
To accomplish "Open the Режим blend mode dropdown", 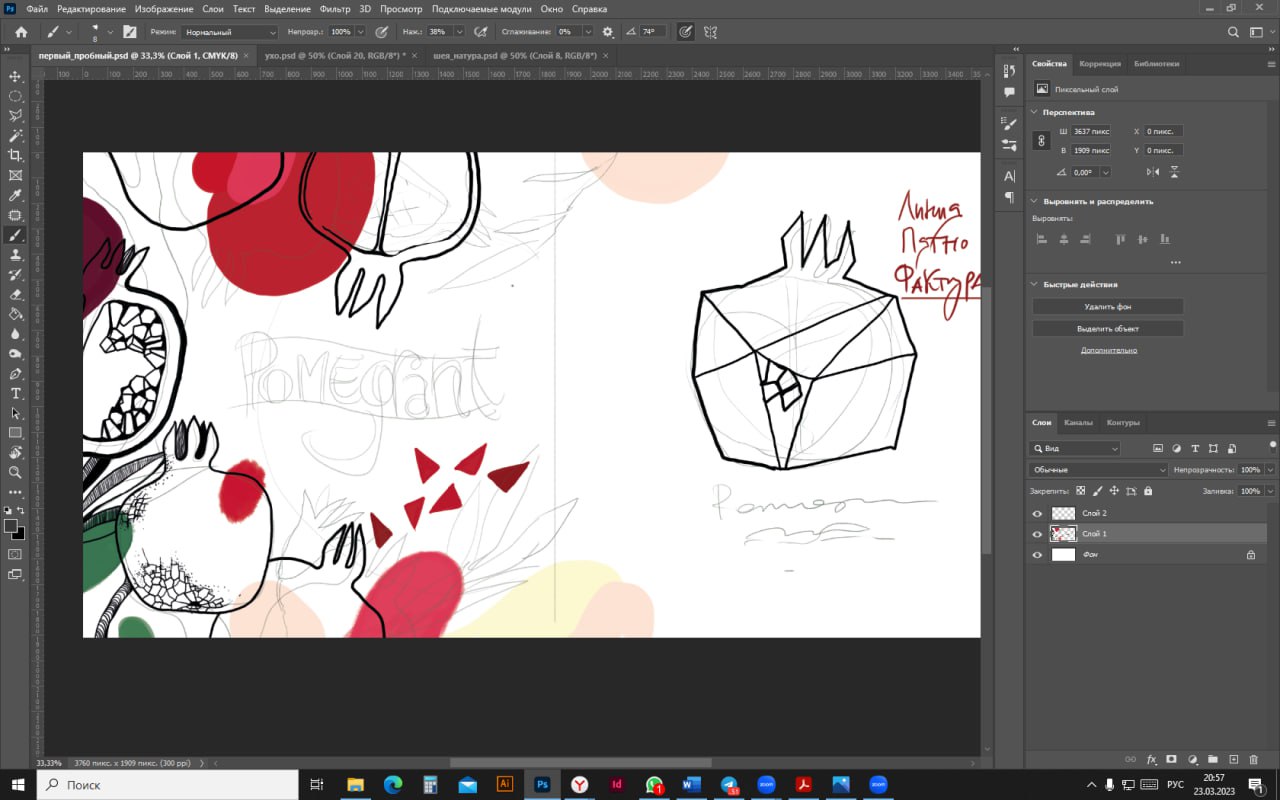I will click(x=229, y=32).
